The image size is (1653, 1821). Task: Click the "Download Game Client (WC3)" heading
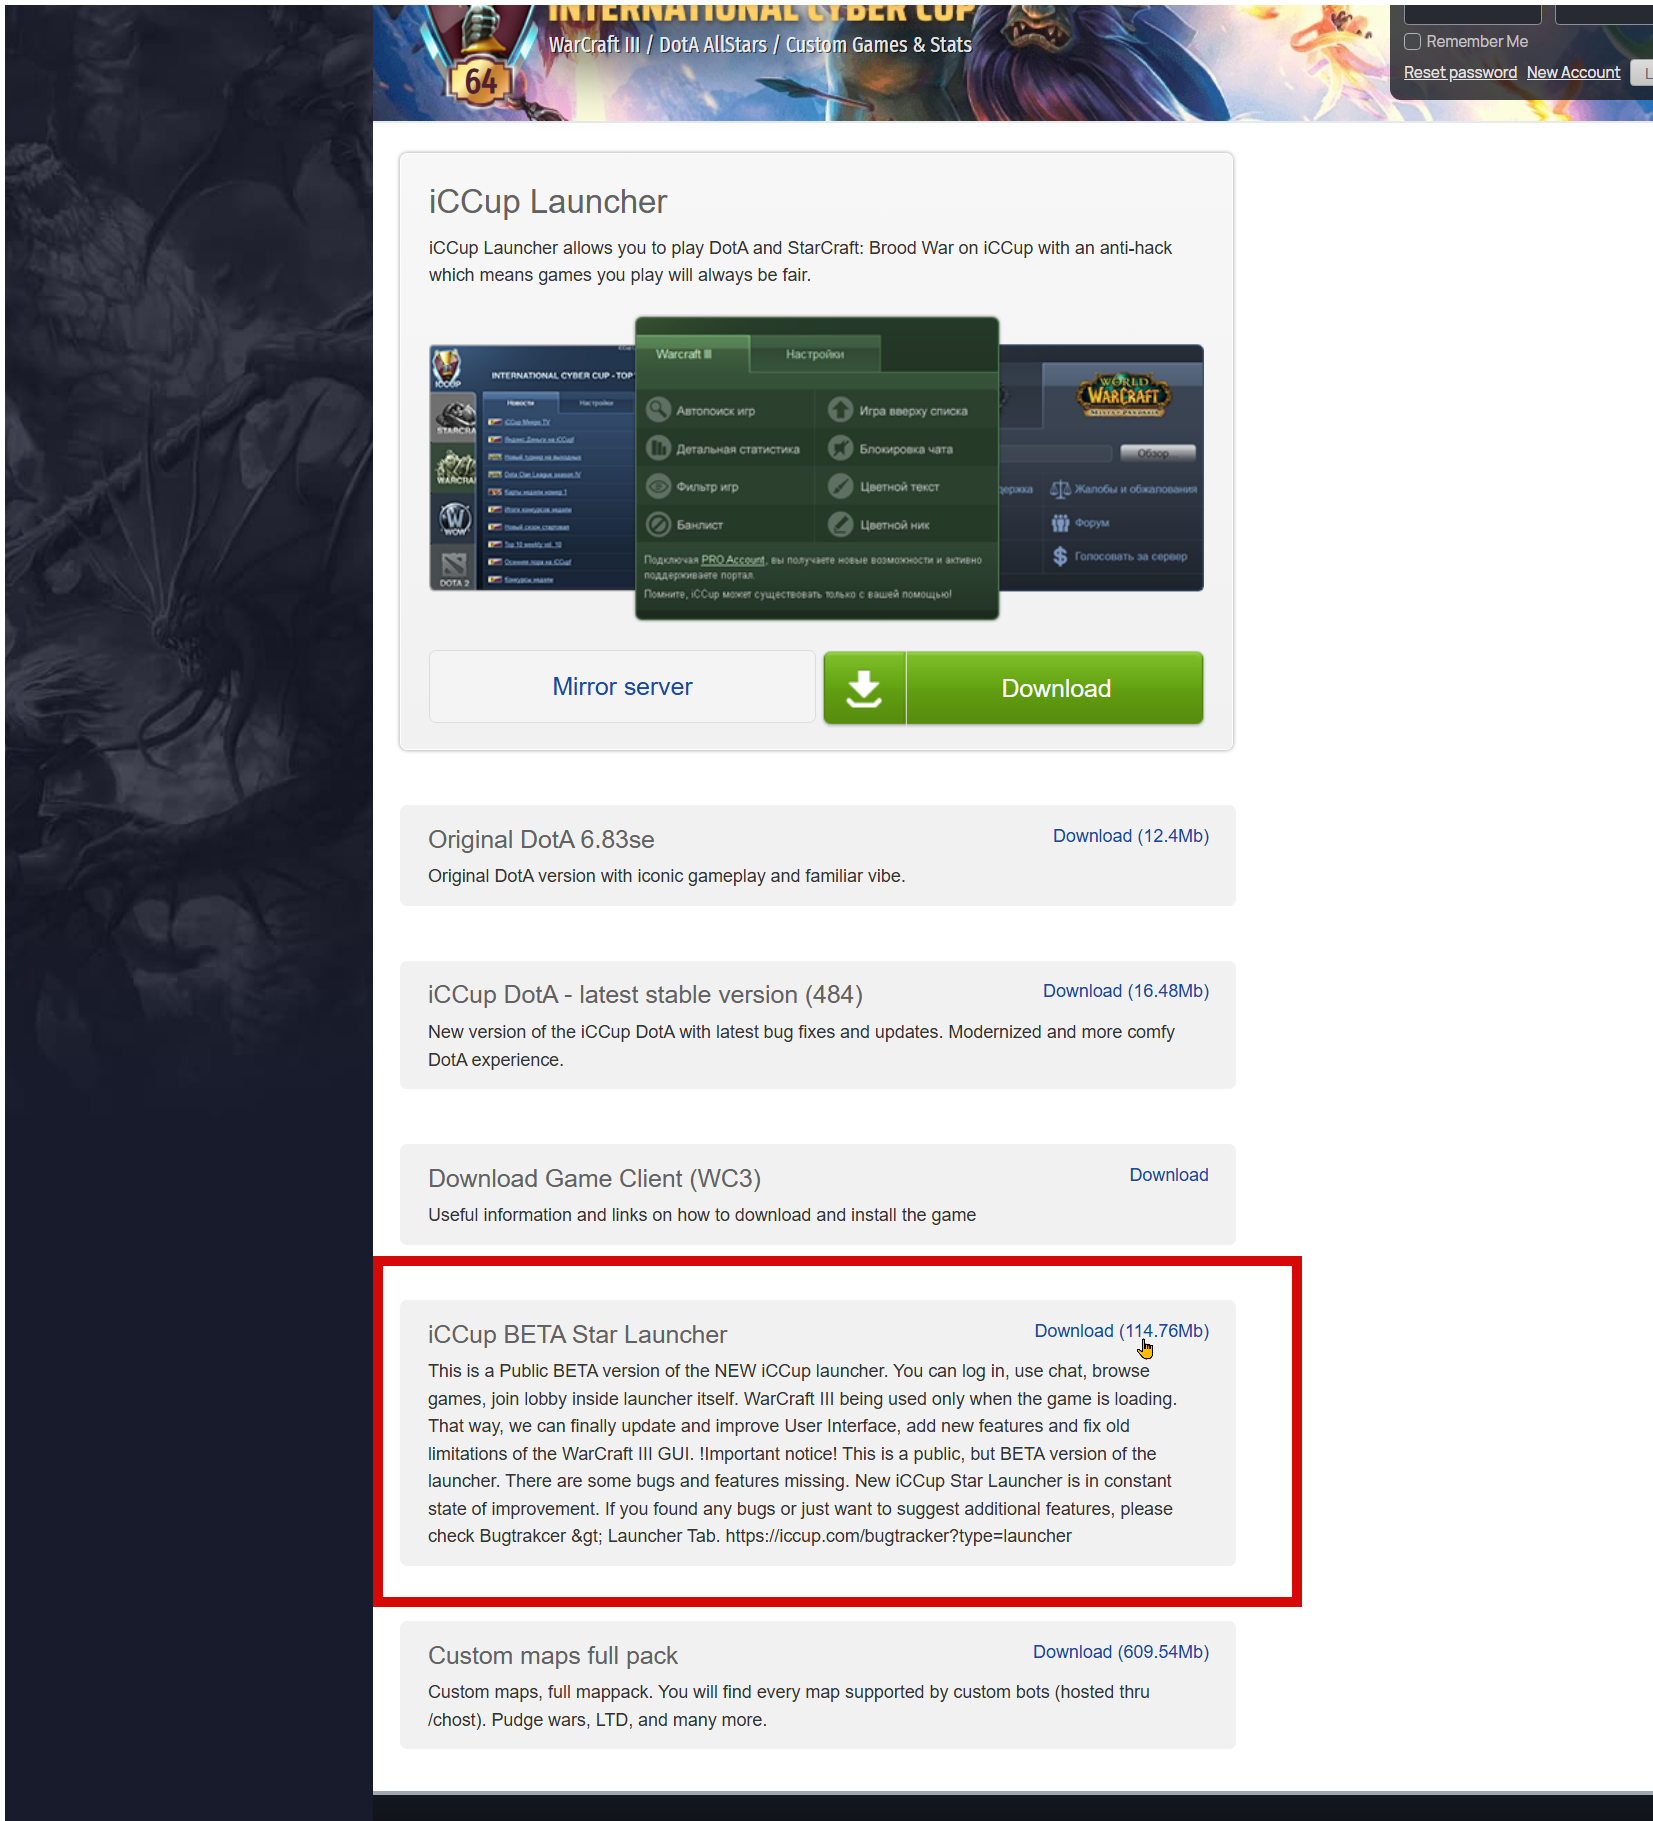(594, 1179)
